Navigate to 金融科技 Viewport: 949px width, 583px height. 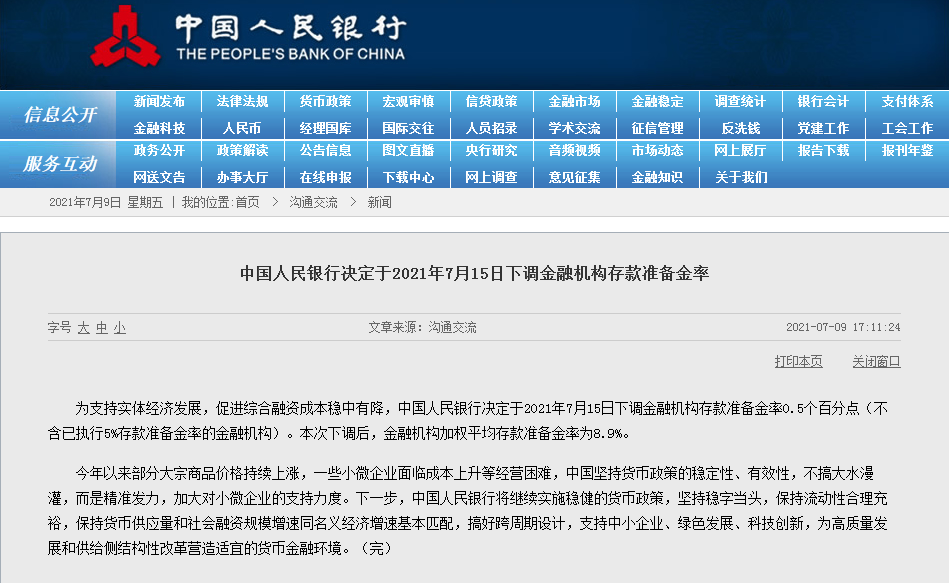coord(159,128)
